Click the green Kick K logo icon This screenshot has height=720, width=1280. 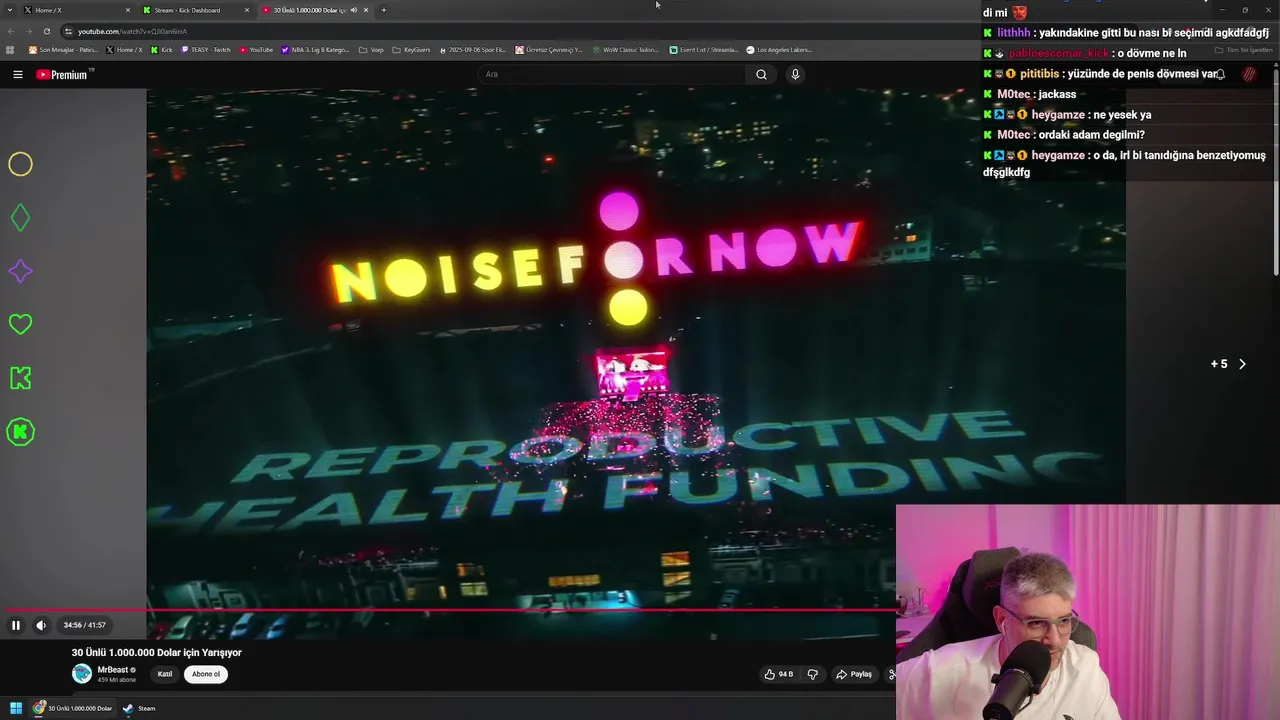click(x=20, y=378)
